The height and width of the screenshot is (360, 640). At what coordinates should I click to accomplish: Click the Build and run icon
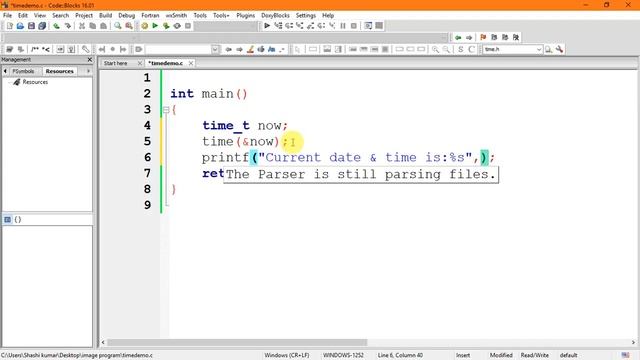pyautogui.click(x=166, y=26)
